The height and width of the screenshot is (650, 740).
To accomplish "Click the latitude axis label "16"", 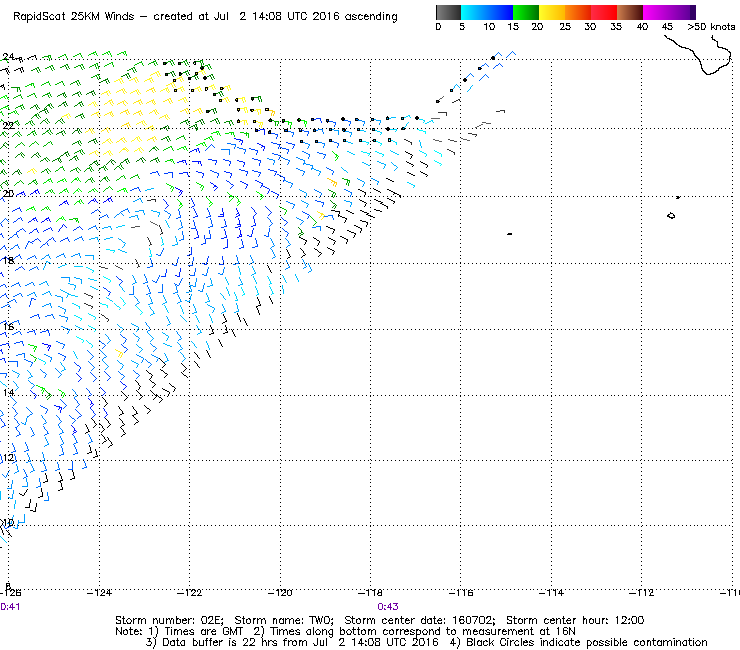I will click(8, 327).
